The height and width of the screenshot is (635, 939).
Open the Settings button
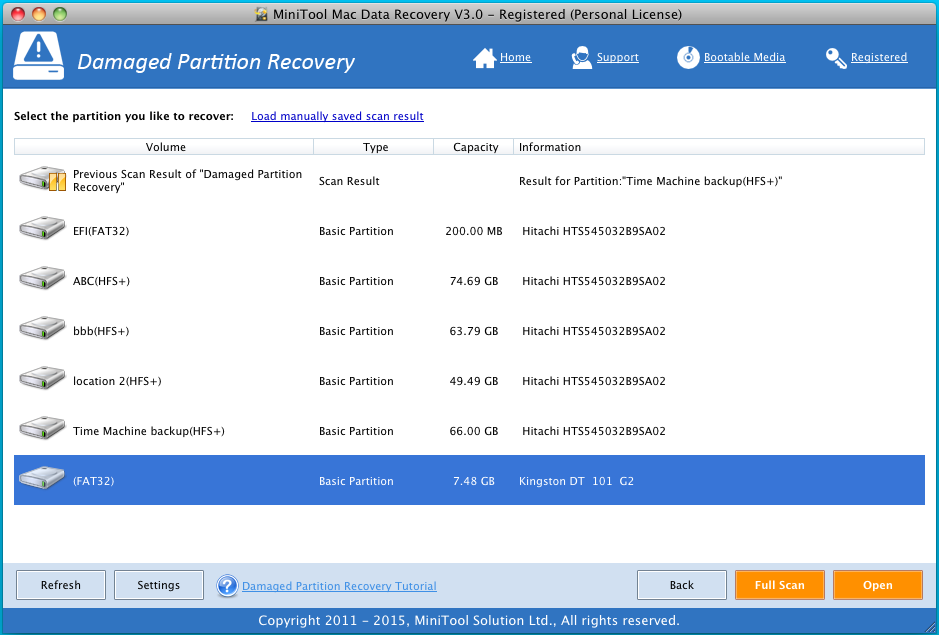159,585
